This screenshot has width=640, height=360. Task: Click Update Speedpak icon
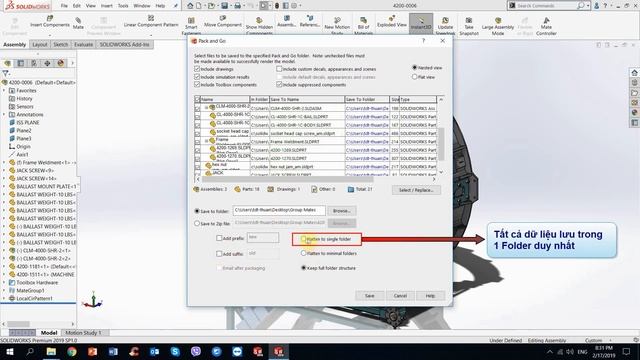tap(445, 20)
